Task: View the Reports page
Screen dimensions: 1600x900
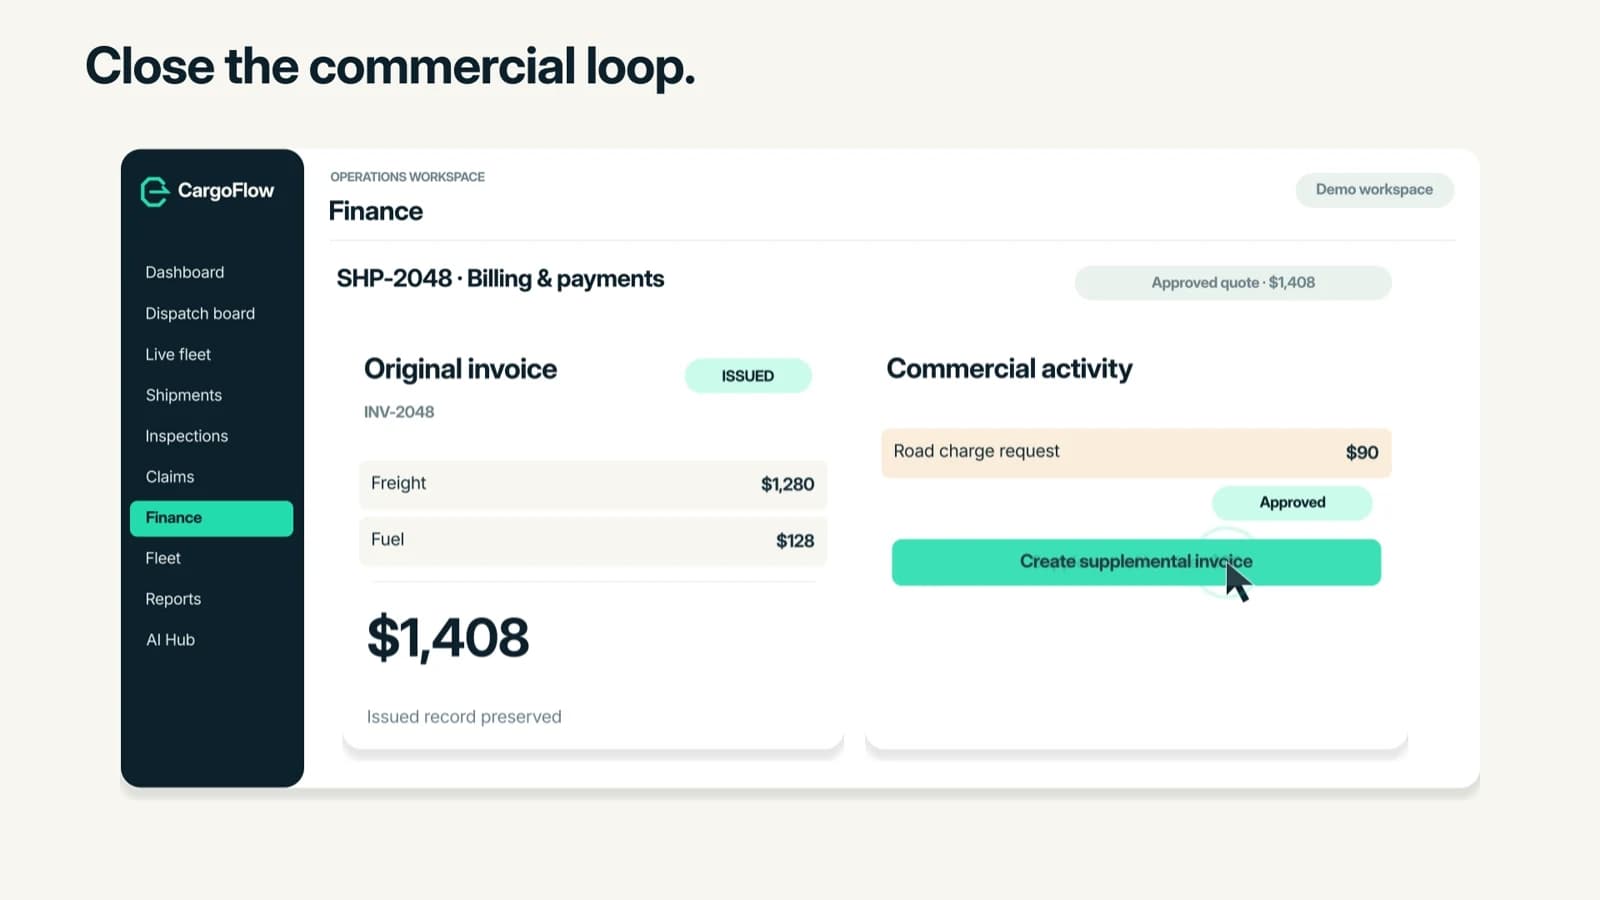Action: point(173,599)
